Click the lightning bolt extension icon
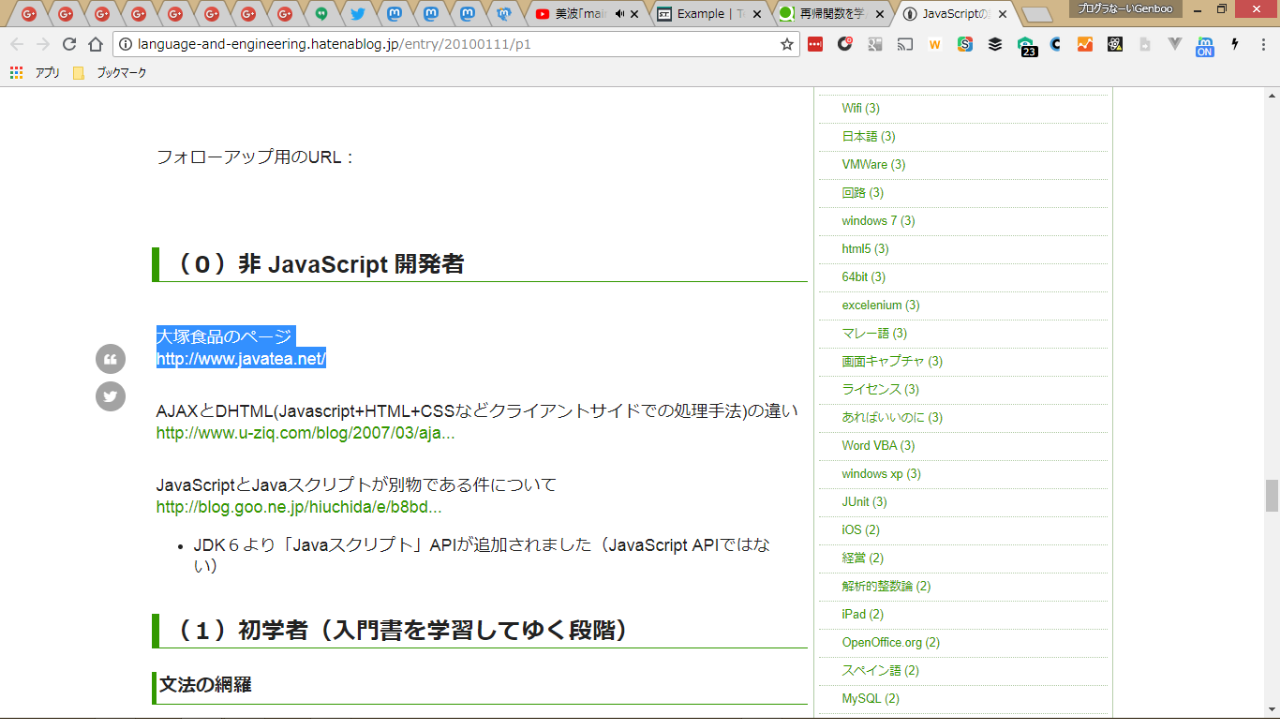Screen dimensions: 1280x719 click(1235, 44)
